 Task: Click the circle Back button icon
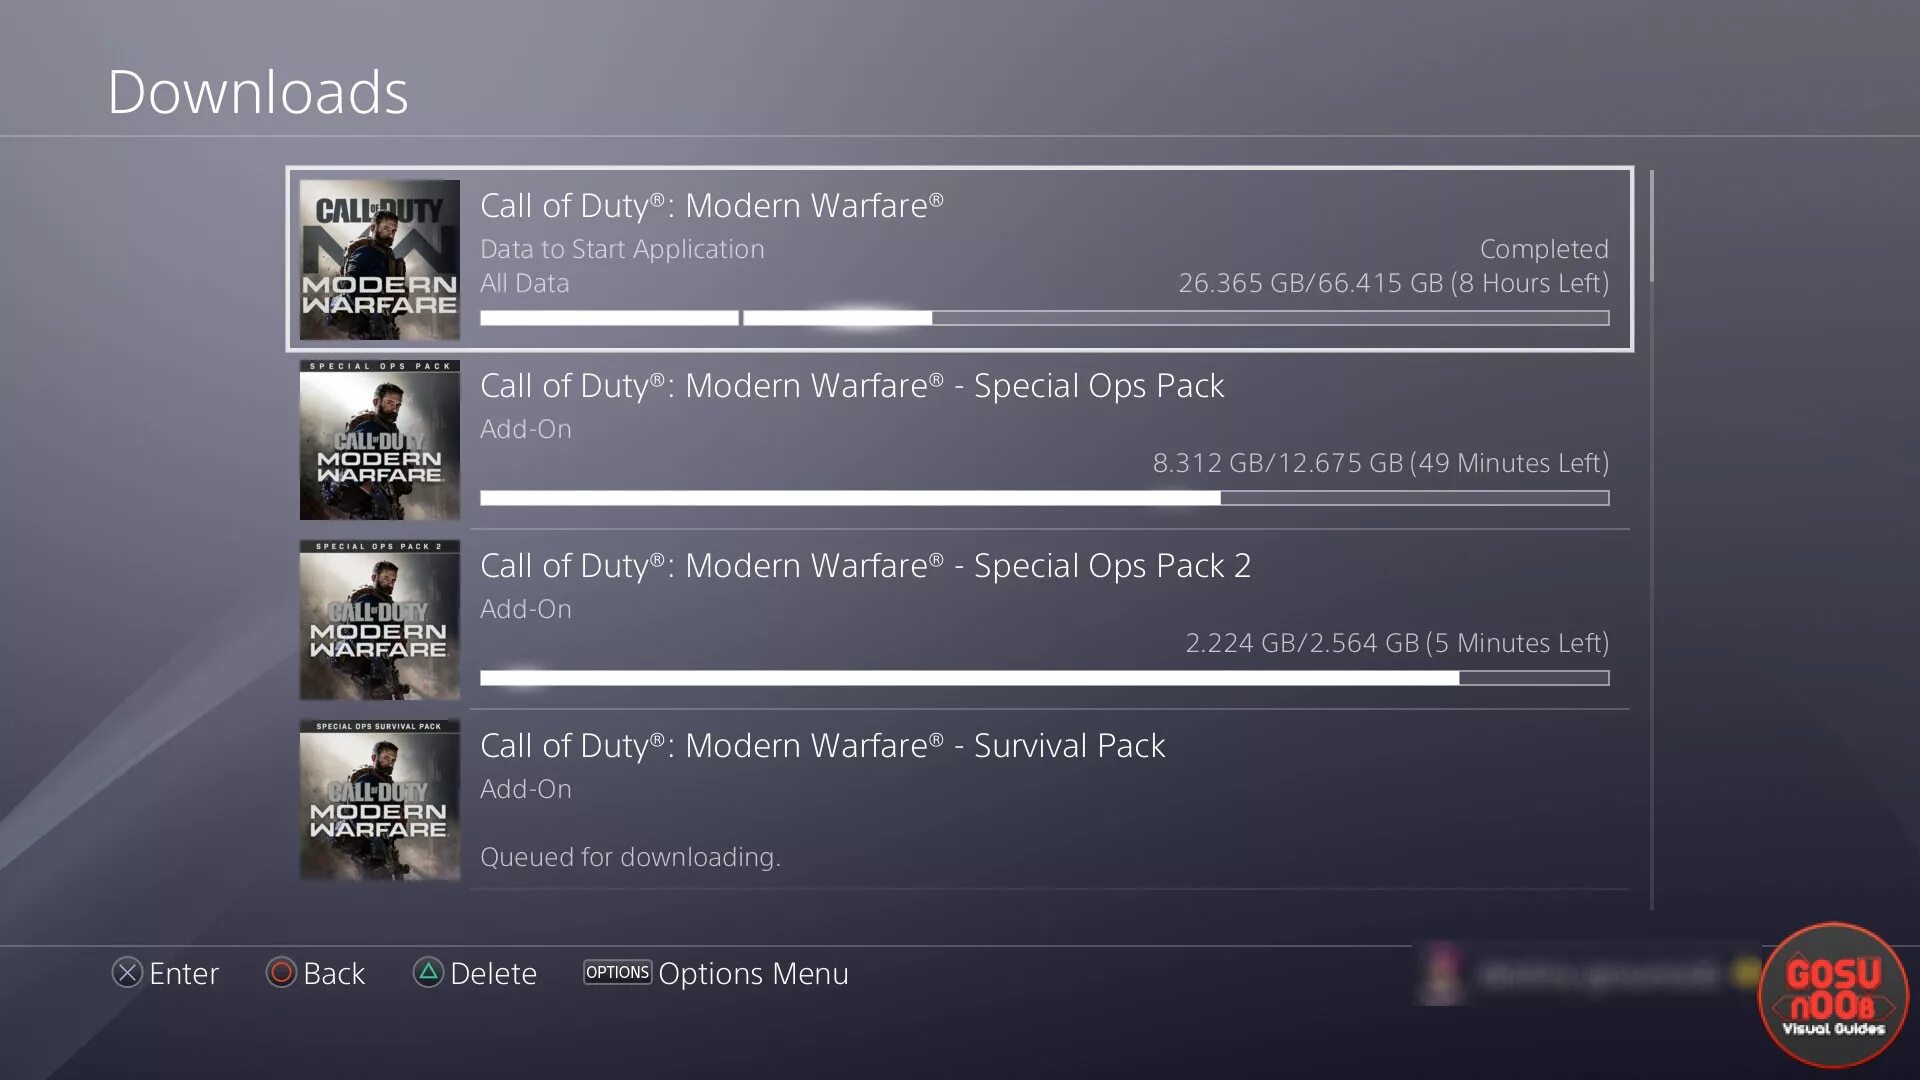tap(281, 972)
